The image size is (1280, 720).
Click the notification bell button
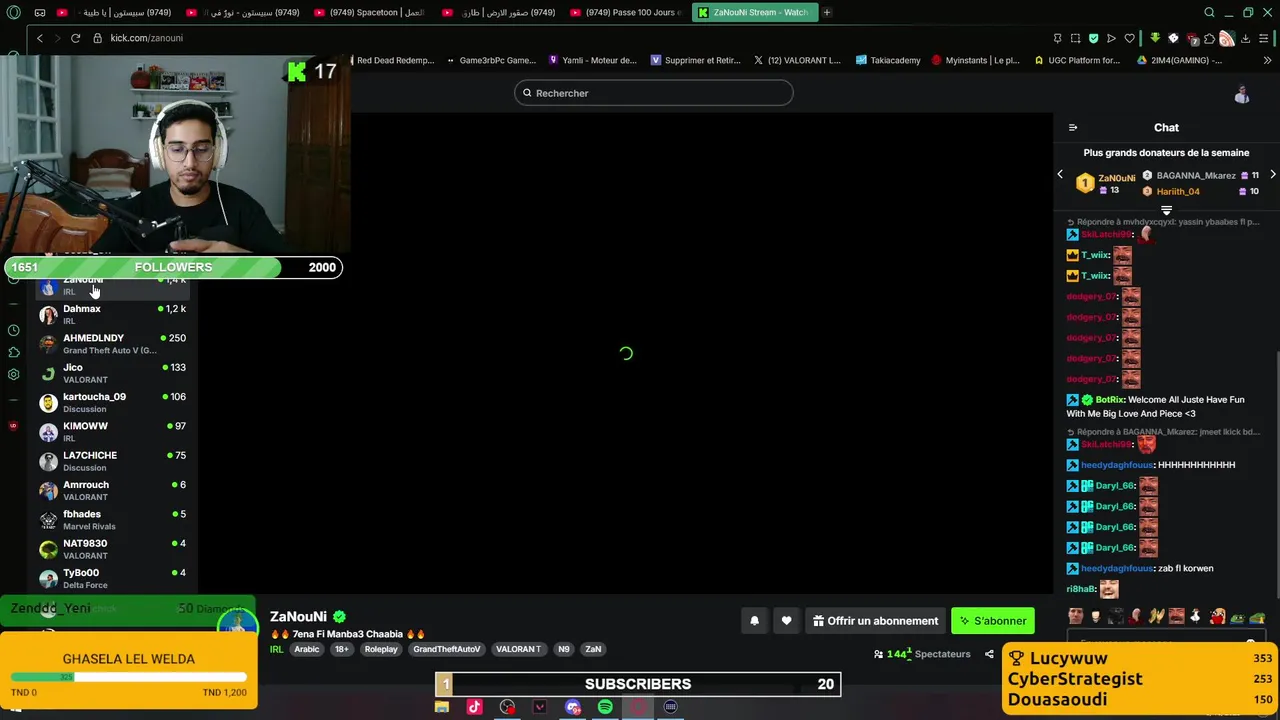point(754,621)
